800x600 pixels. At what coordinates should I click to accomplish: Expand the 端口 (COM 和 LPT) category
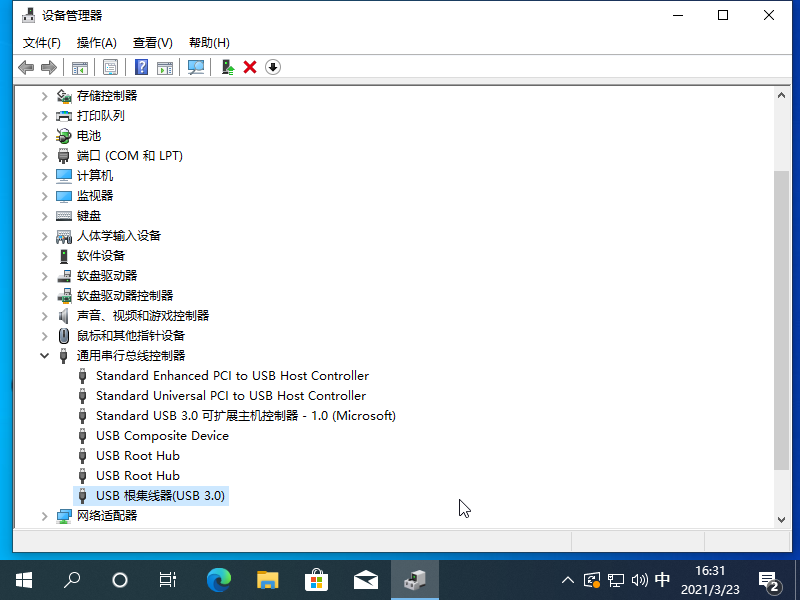44,155
